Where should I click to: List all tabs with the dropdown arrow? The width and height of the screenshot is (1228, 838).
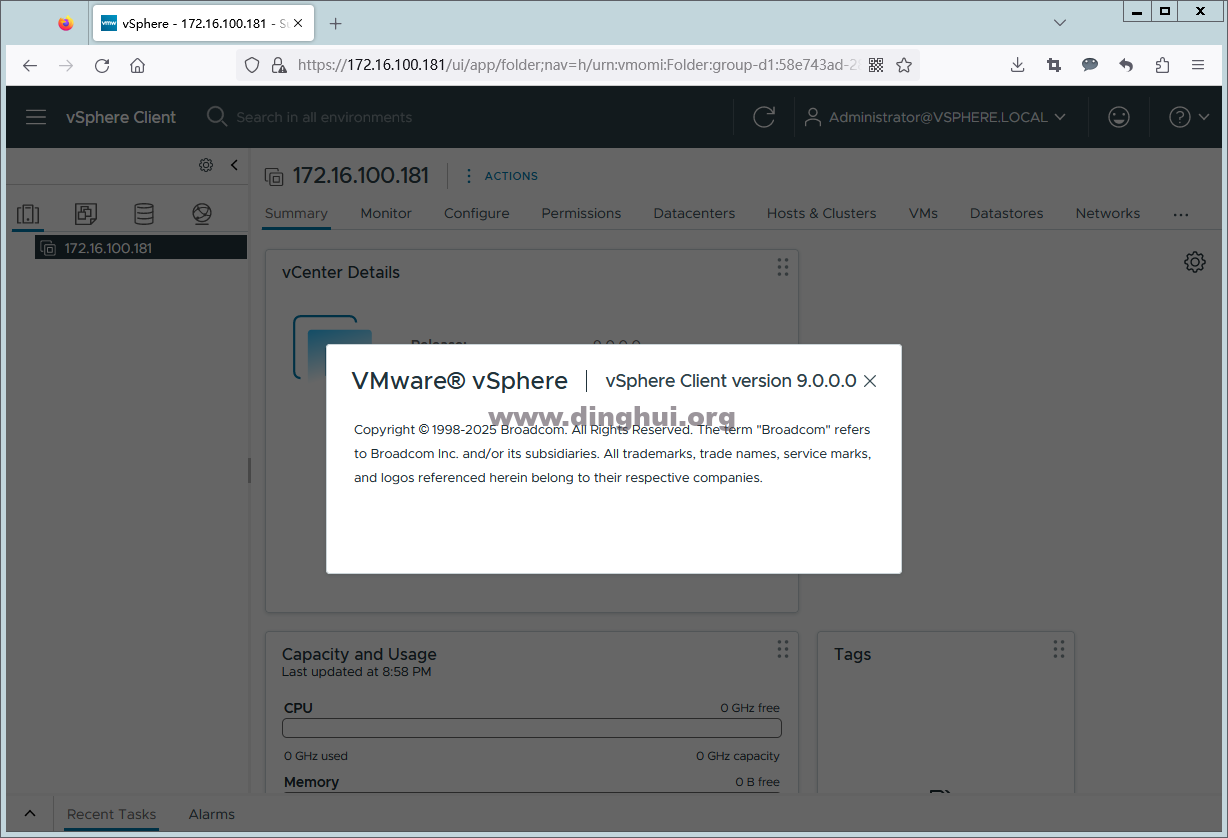(1060, 22)
